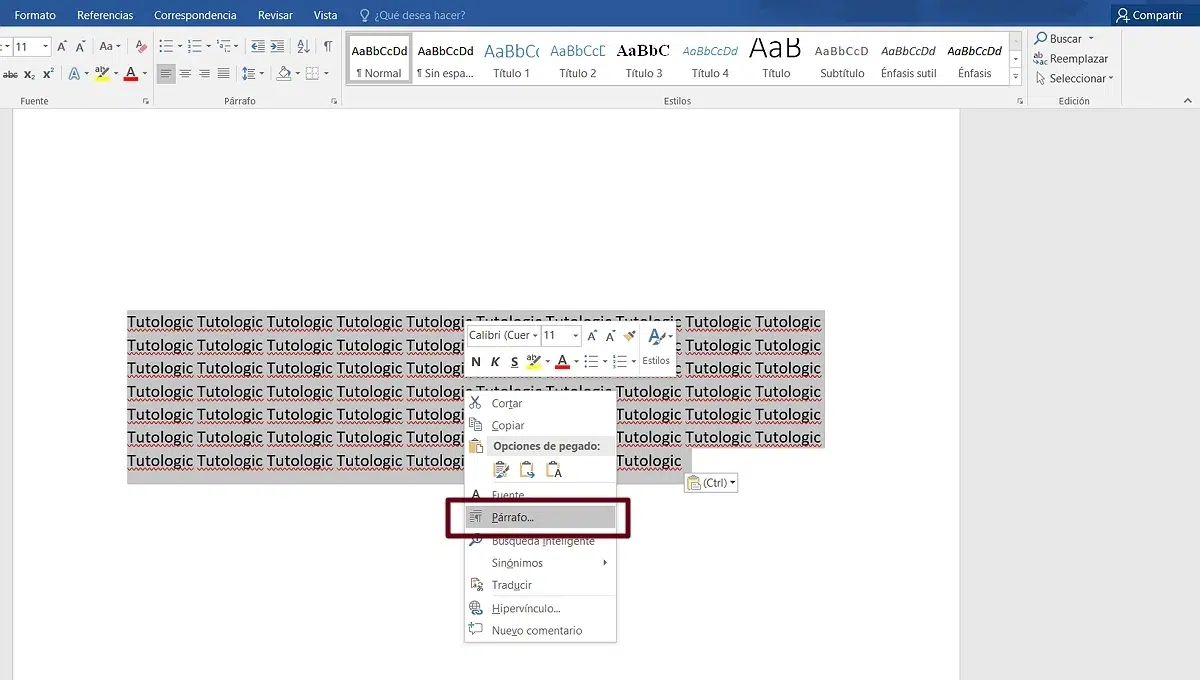Paste as text only icon
The width and height of the screenshot is (1200, 680).
(553, 469)
